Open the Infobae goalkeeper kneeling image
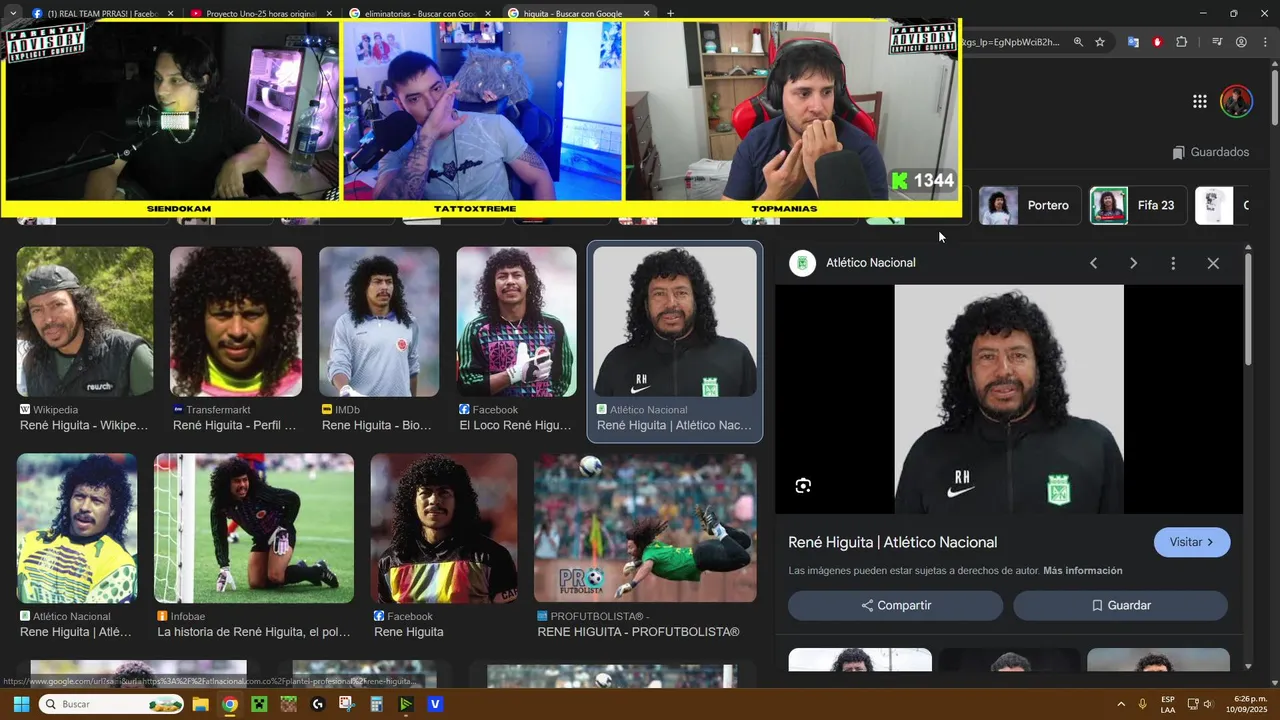This screenshot has width=1280, height=720. (x=254, y=528)
